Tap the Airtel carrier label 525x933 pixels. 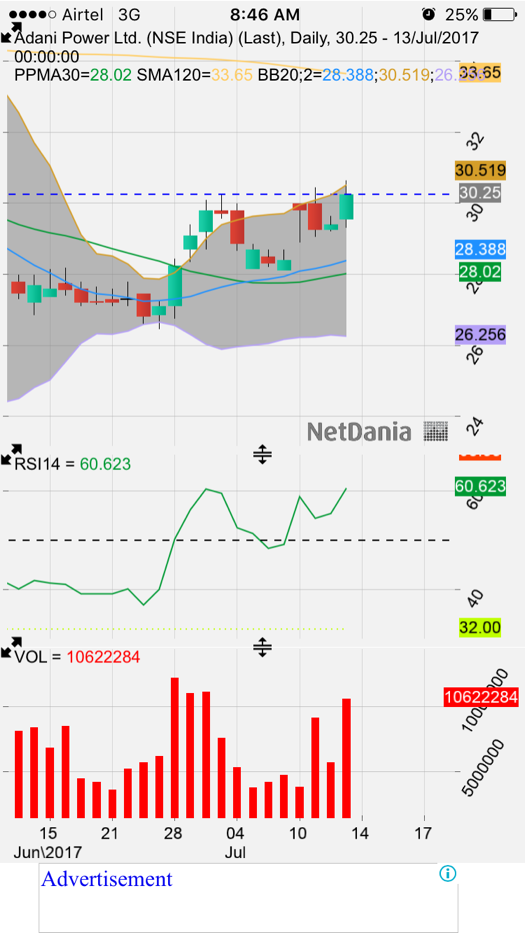[83, 14]
